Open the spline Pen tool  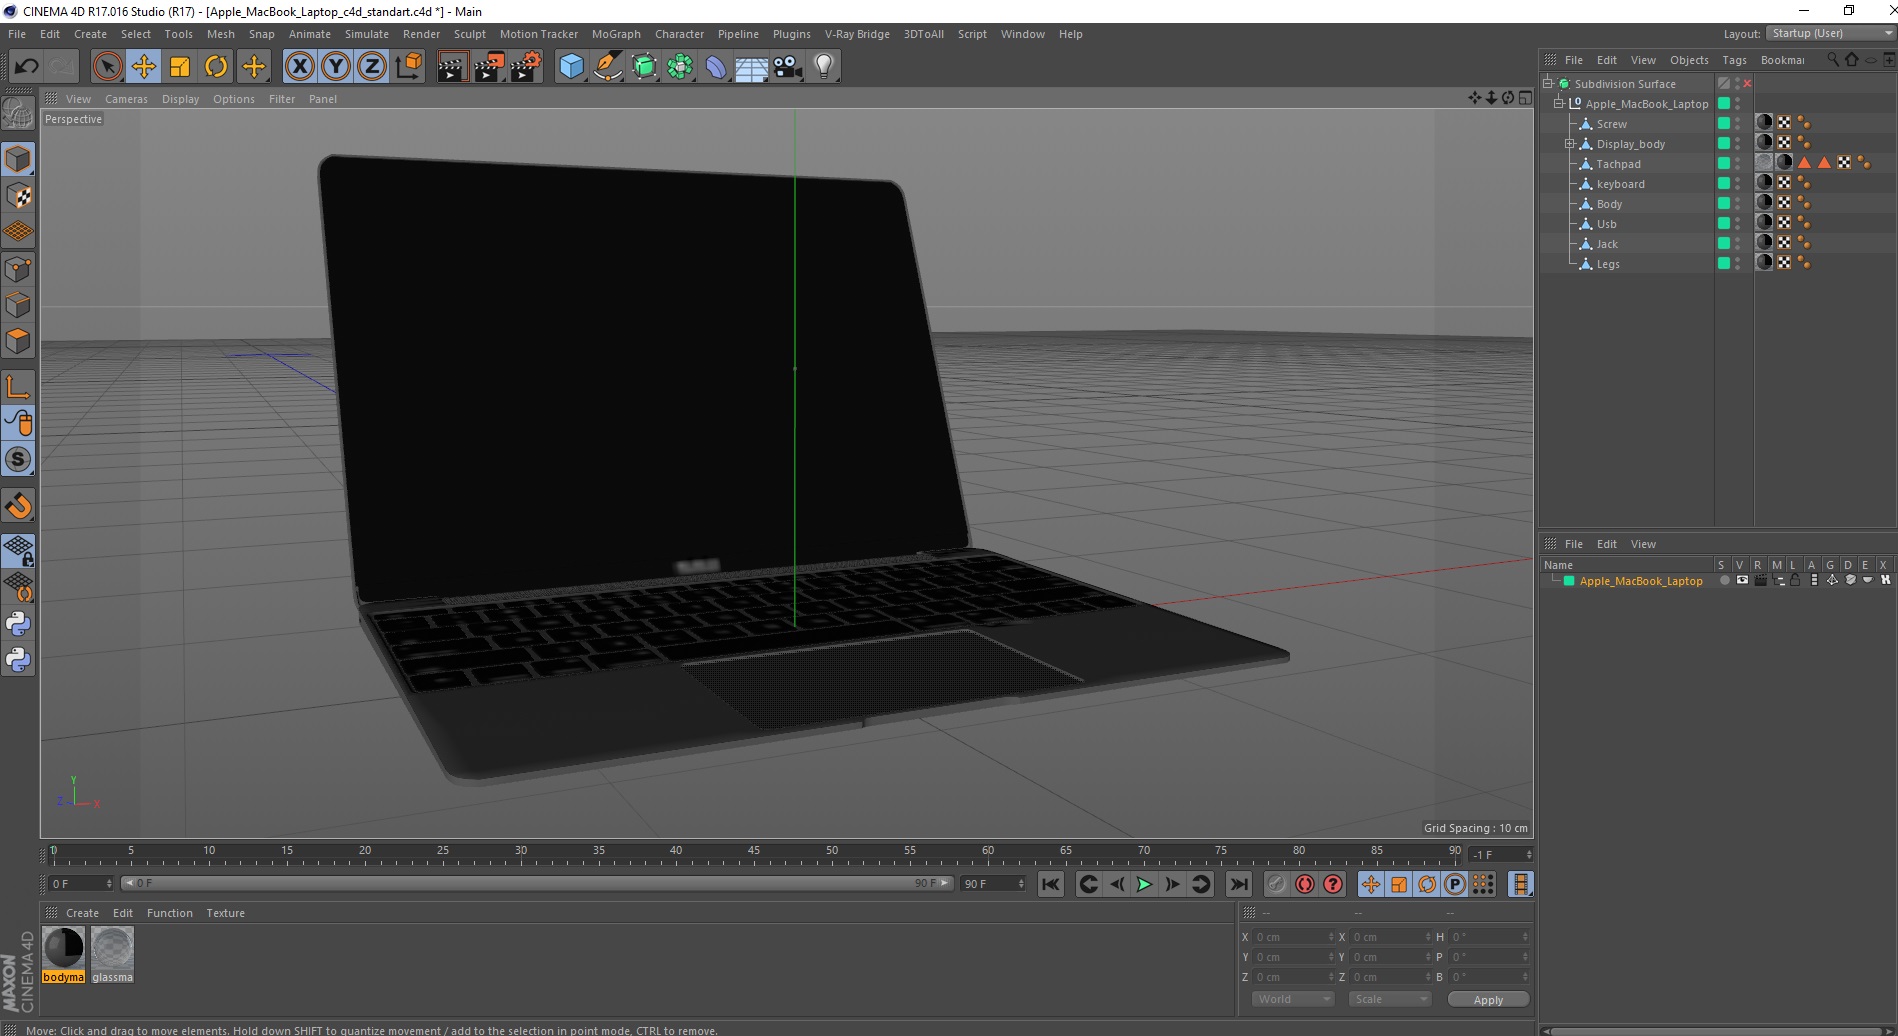pyautogui.click(x=607, y=67)
